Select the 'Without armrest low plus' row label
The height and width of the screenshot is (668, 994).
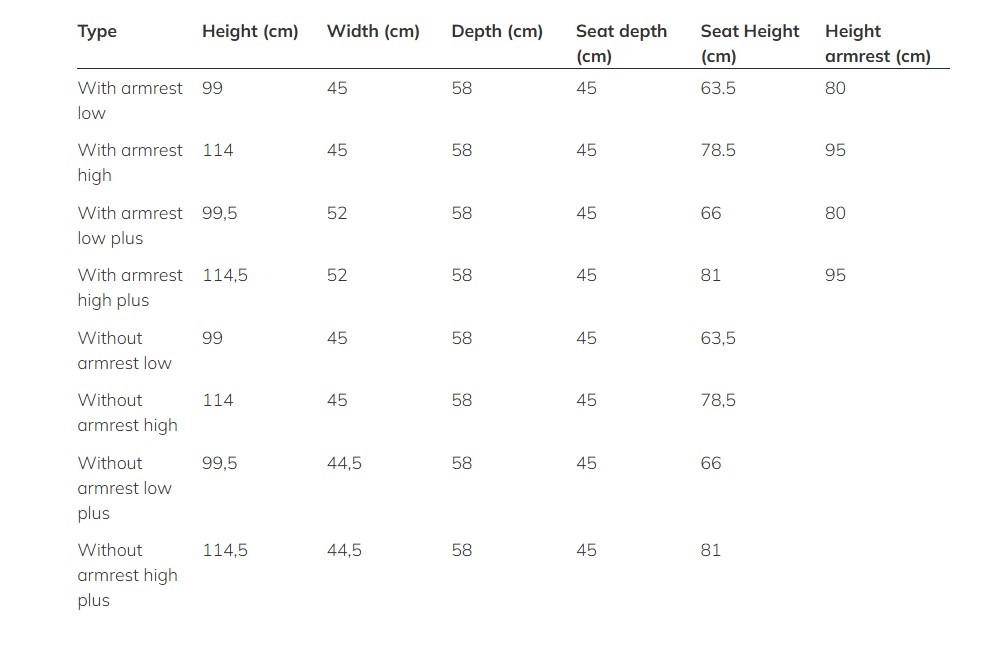[124, 488]
